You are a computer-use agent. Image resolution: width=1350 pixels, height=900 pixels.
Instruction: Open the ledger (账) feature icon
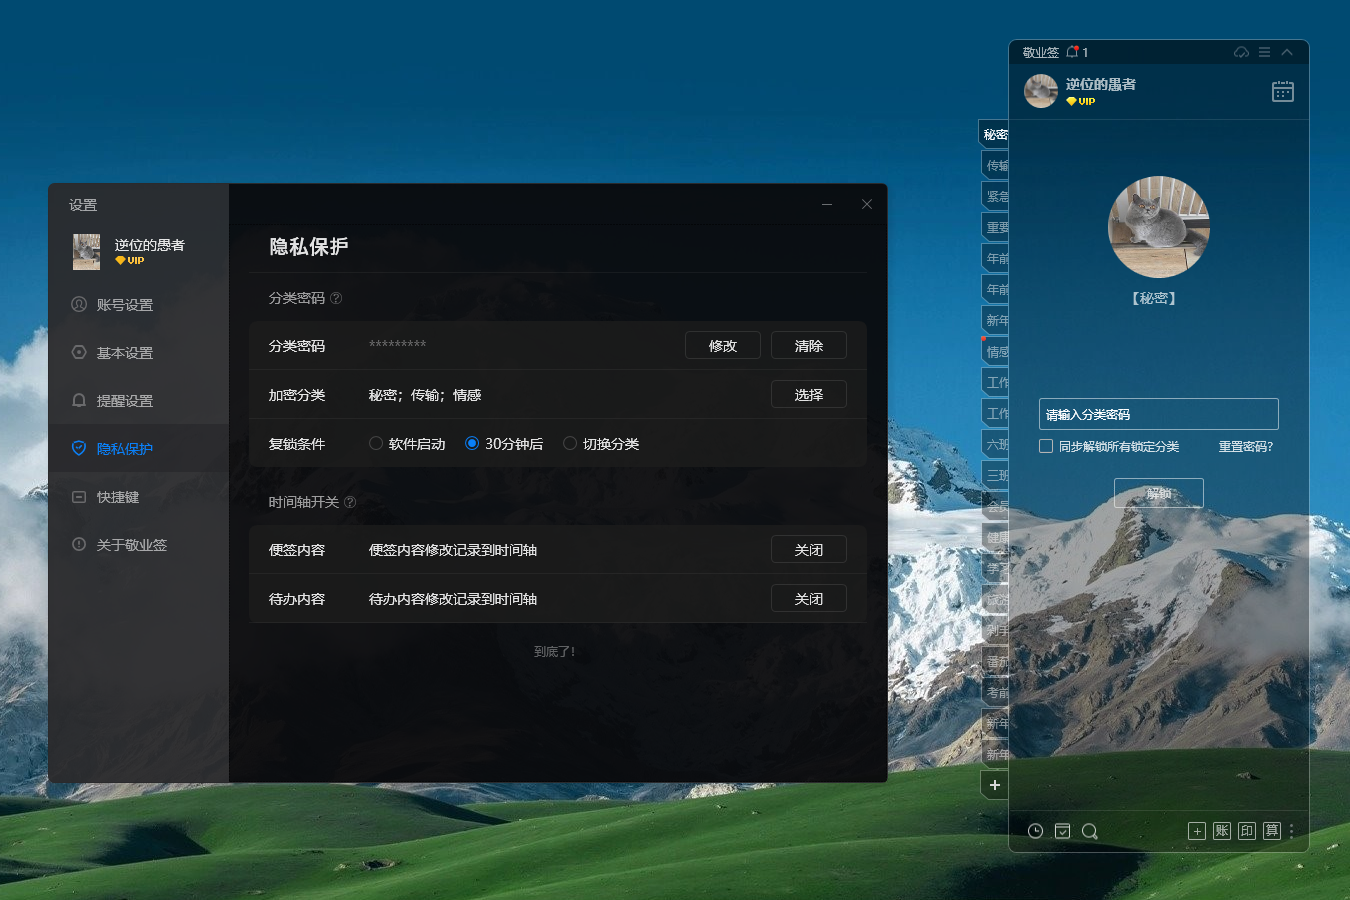pos(1221,831)
